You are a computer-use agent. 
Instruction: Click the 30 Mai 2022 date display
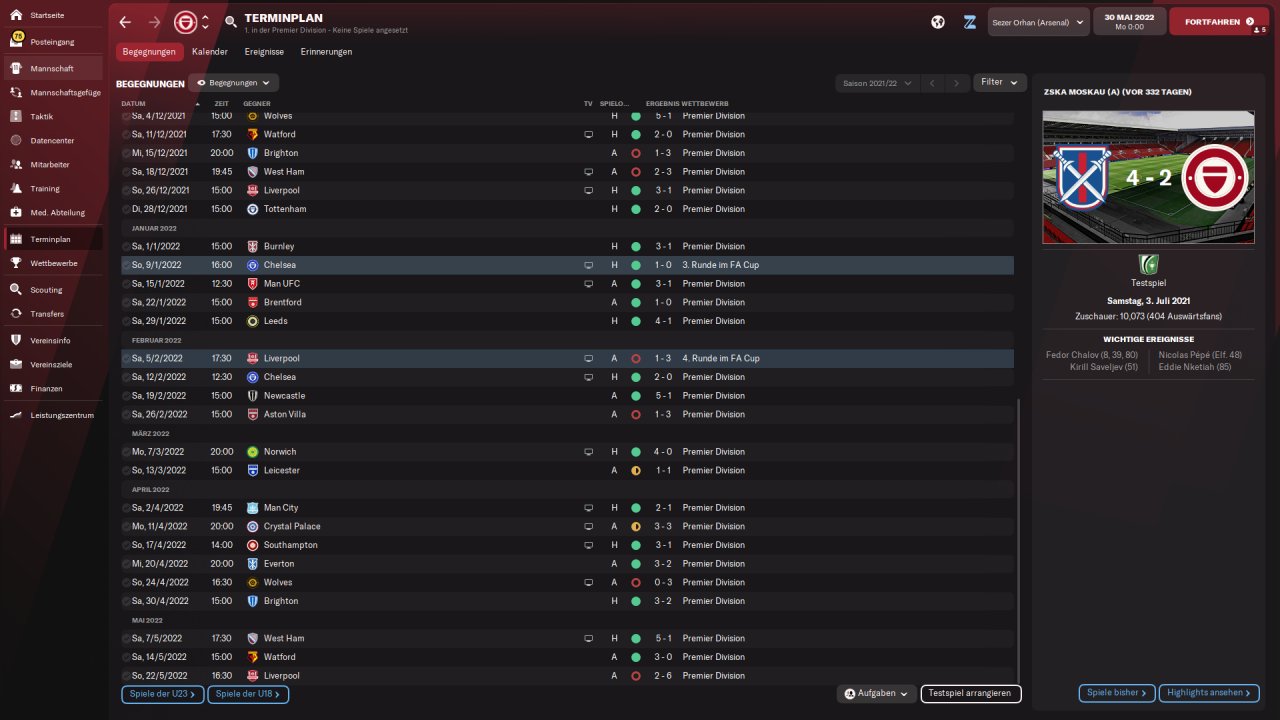pos(1130,22)
